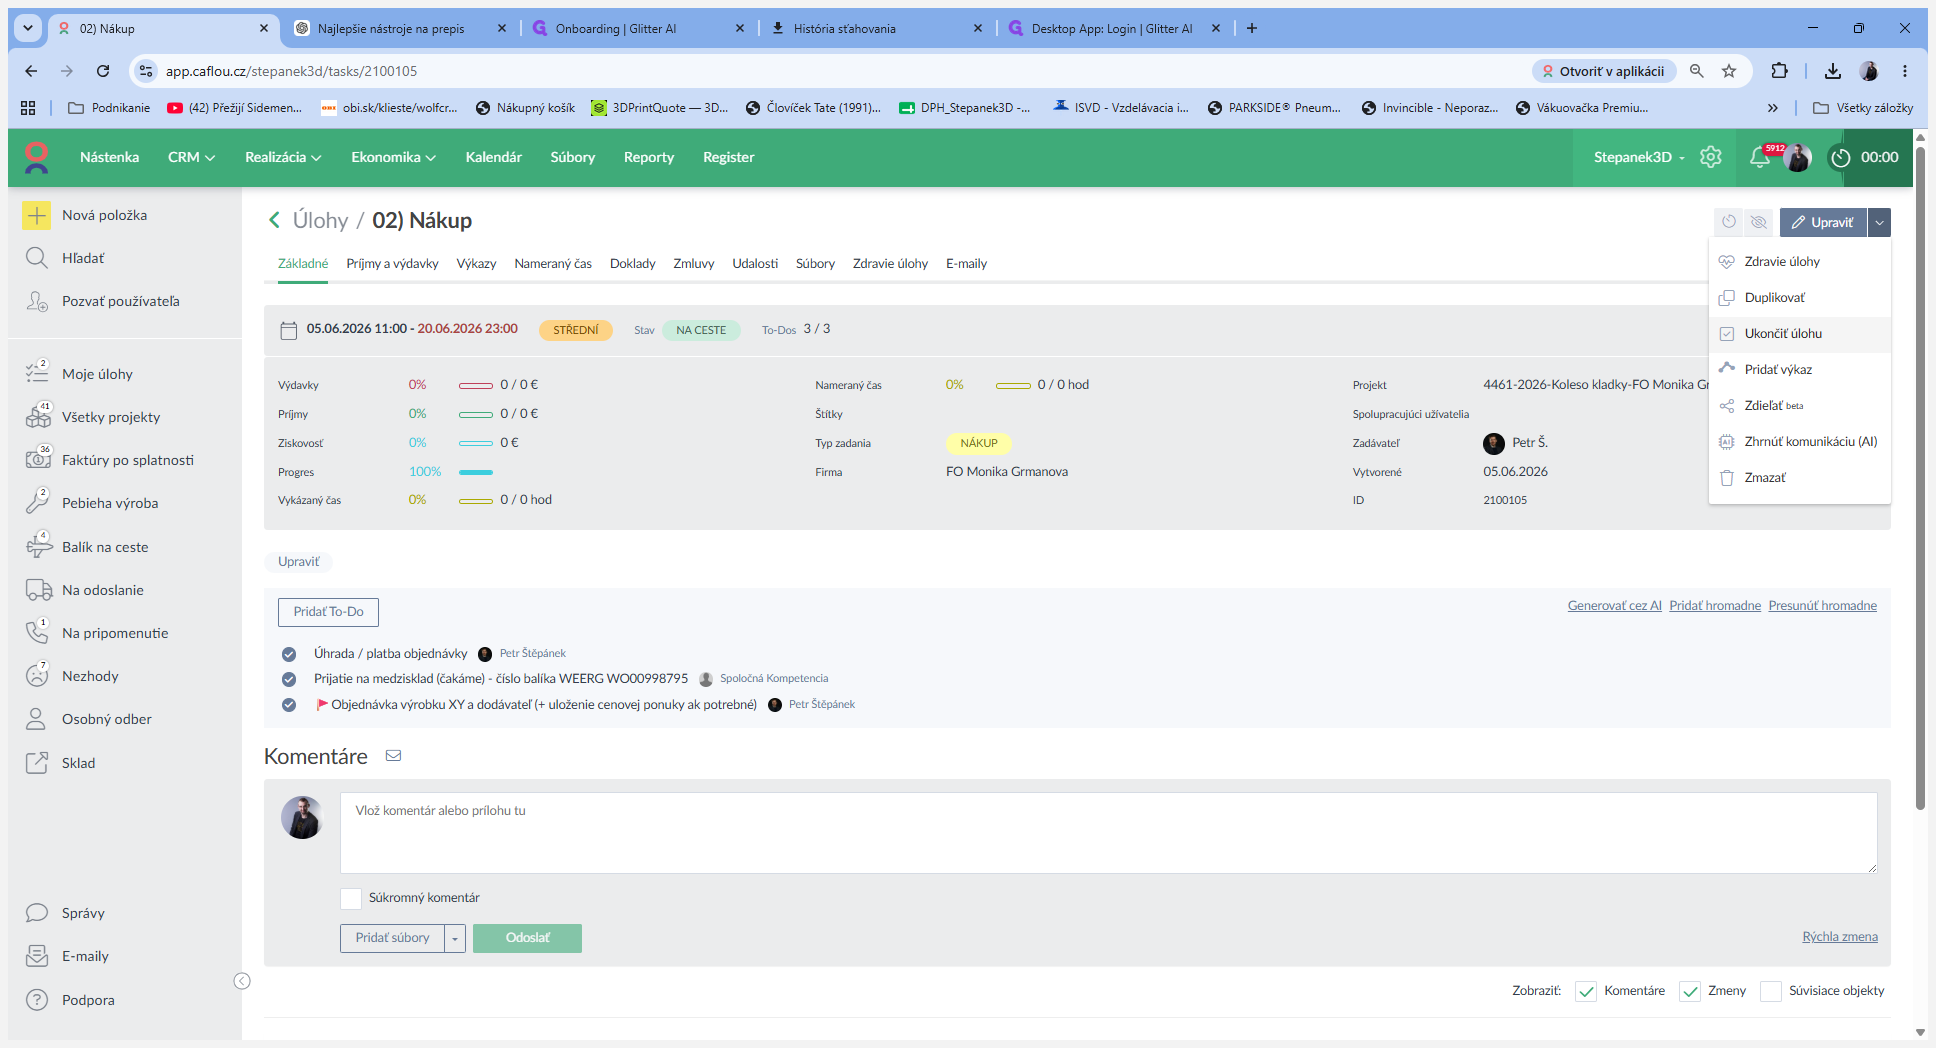Screen dimensions: 1936x1048
Task: Go back using the arrow before Úlohy
Action: click(274, 220)
